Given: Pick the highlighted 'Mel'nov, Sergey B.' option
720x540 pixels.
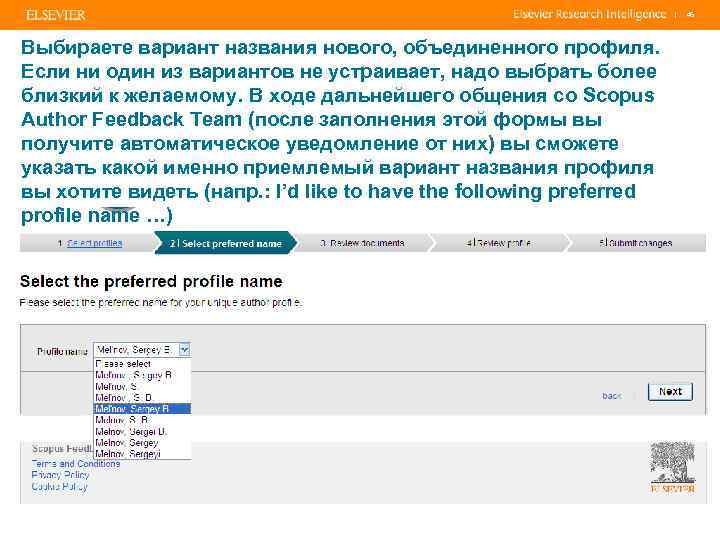Looking at the screenshot, I should pos(142,409).
